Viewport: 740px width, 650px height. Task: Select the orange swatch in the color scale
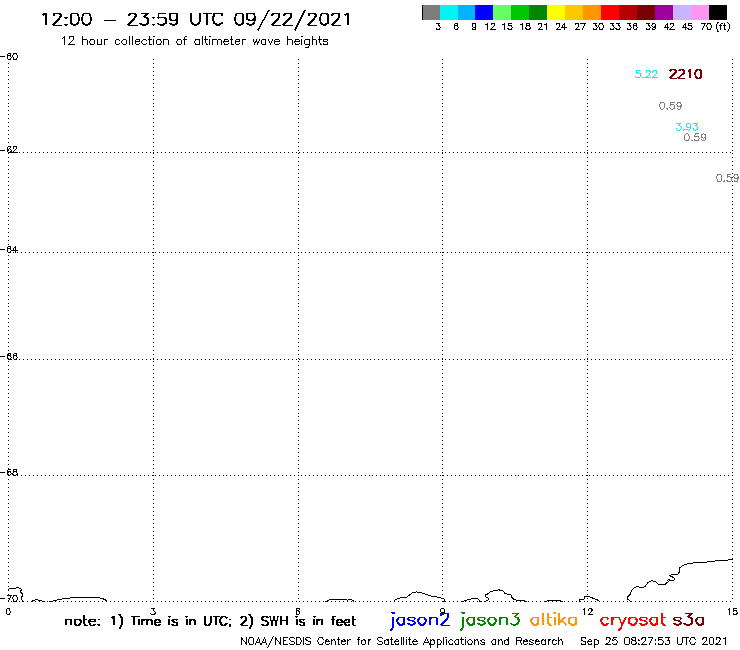click(592, 12)
